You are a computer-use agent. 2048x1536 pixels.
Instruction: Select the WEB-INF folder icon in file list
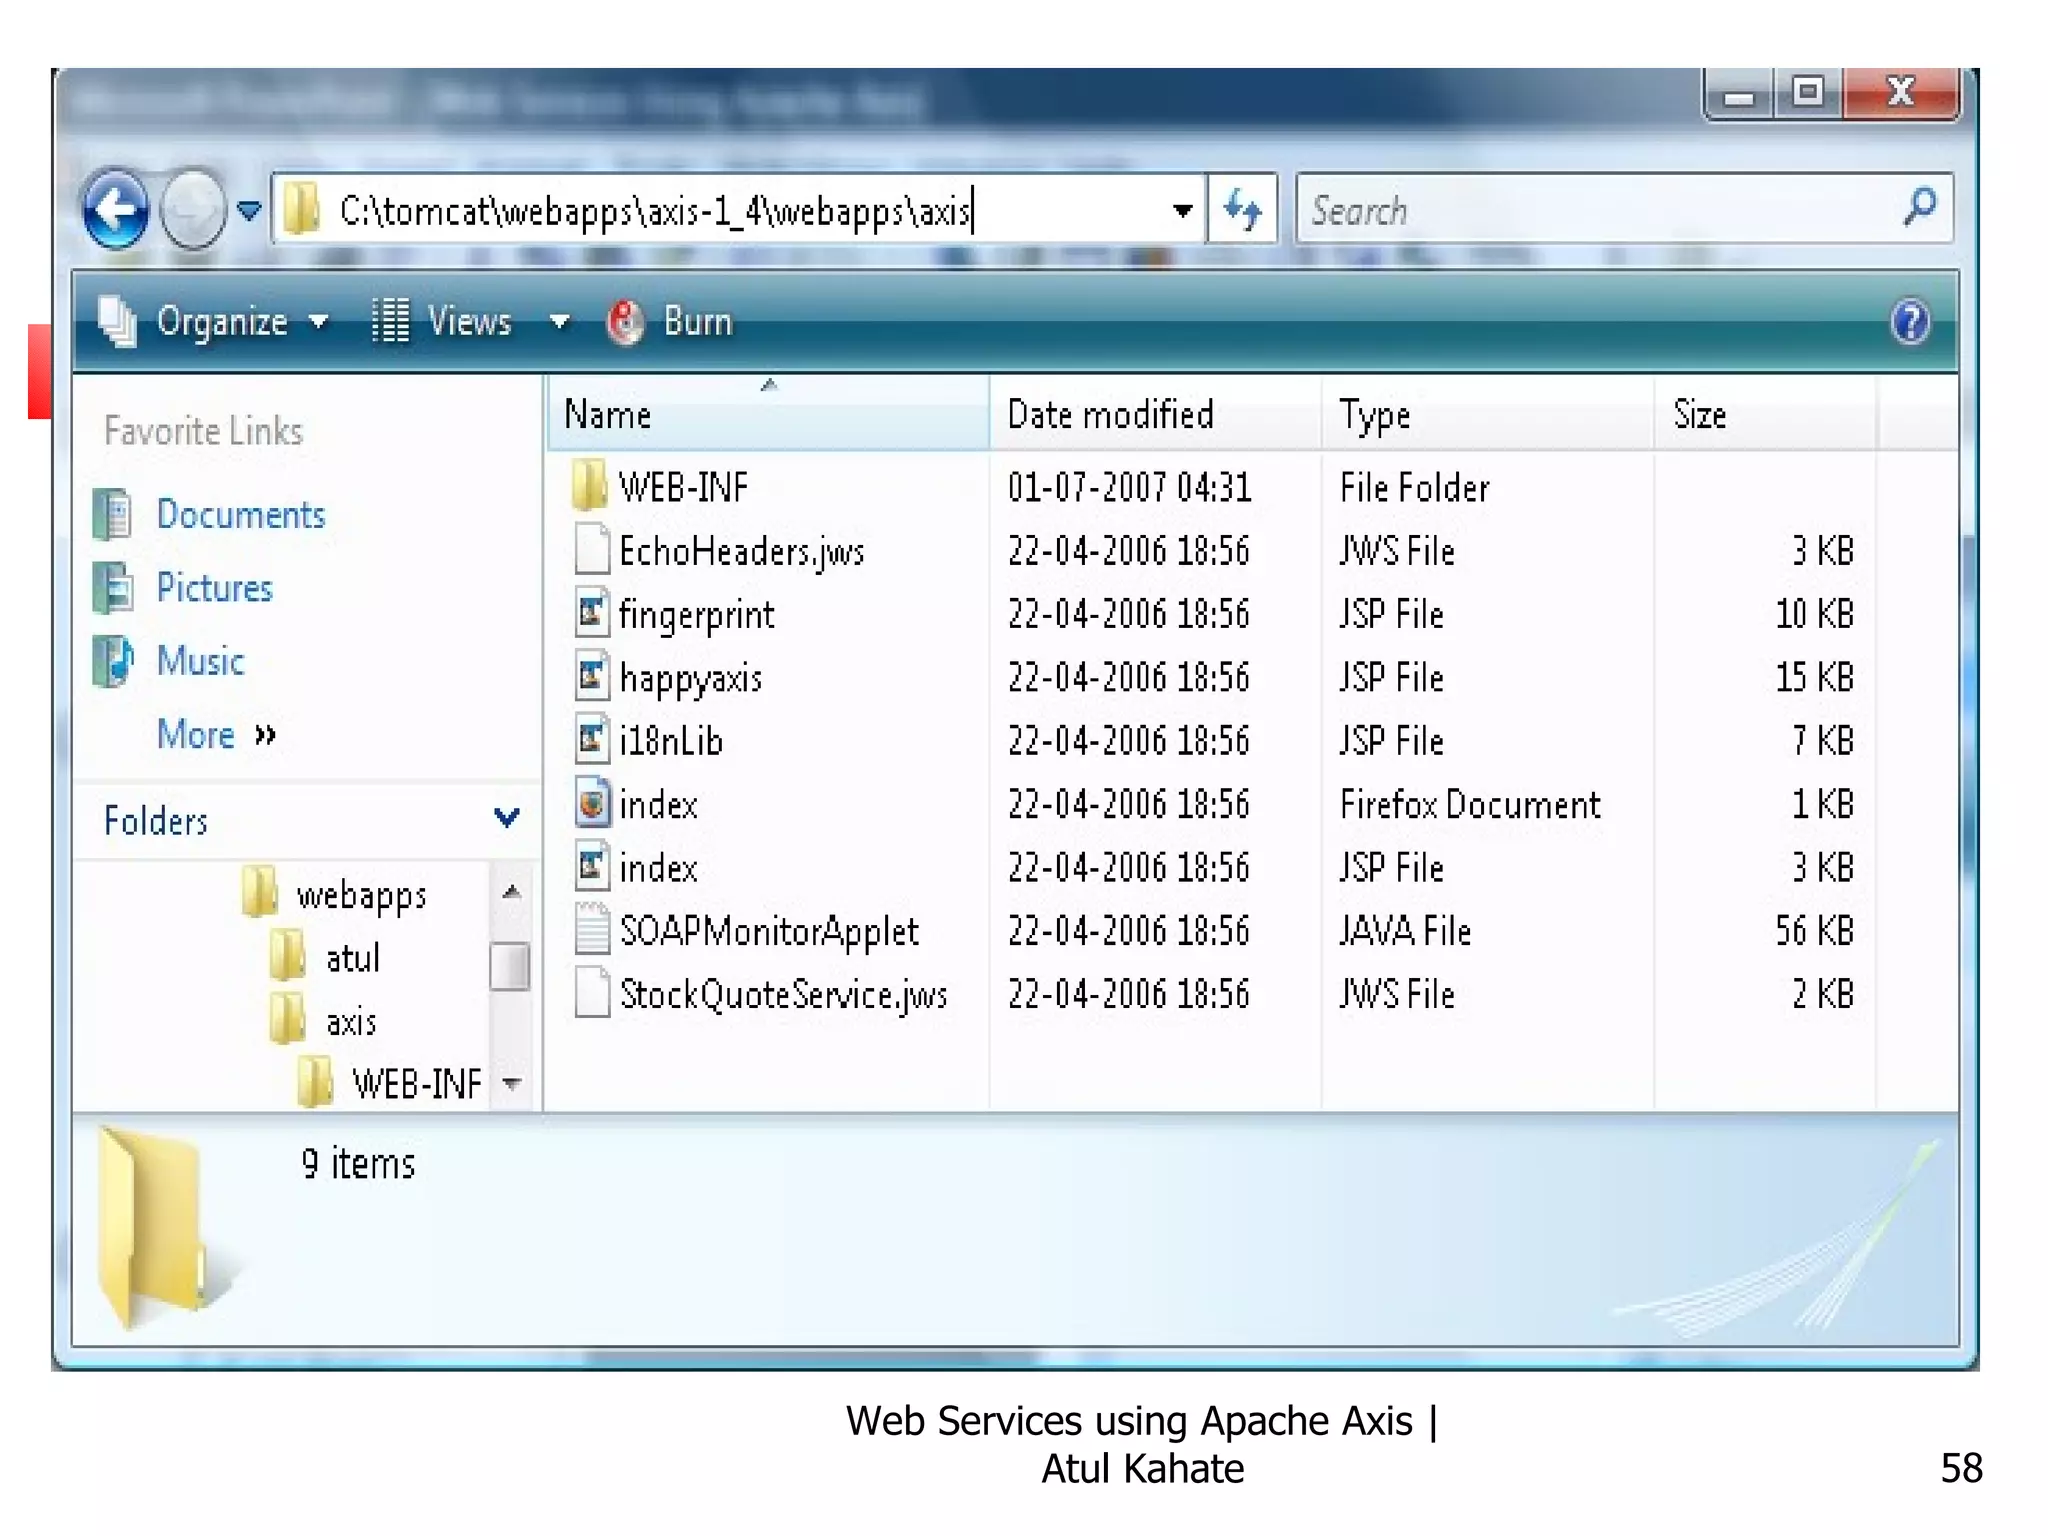point(590,485)
